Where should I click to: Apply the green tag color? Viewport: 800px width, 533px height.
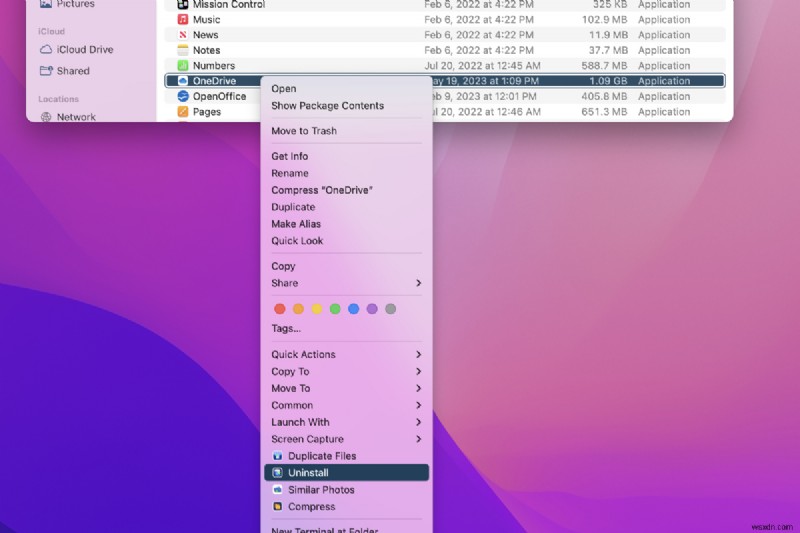(x=335, y=309)
